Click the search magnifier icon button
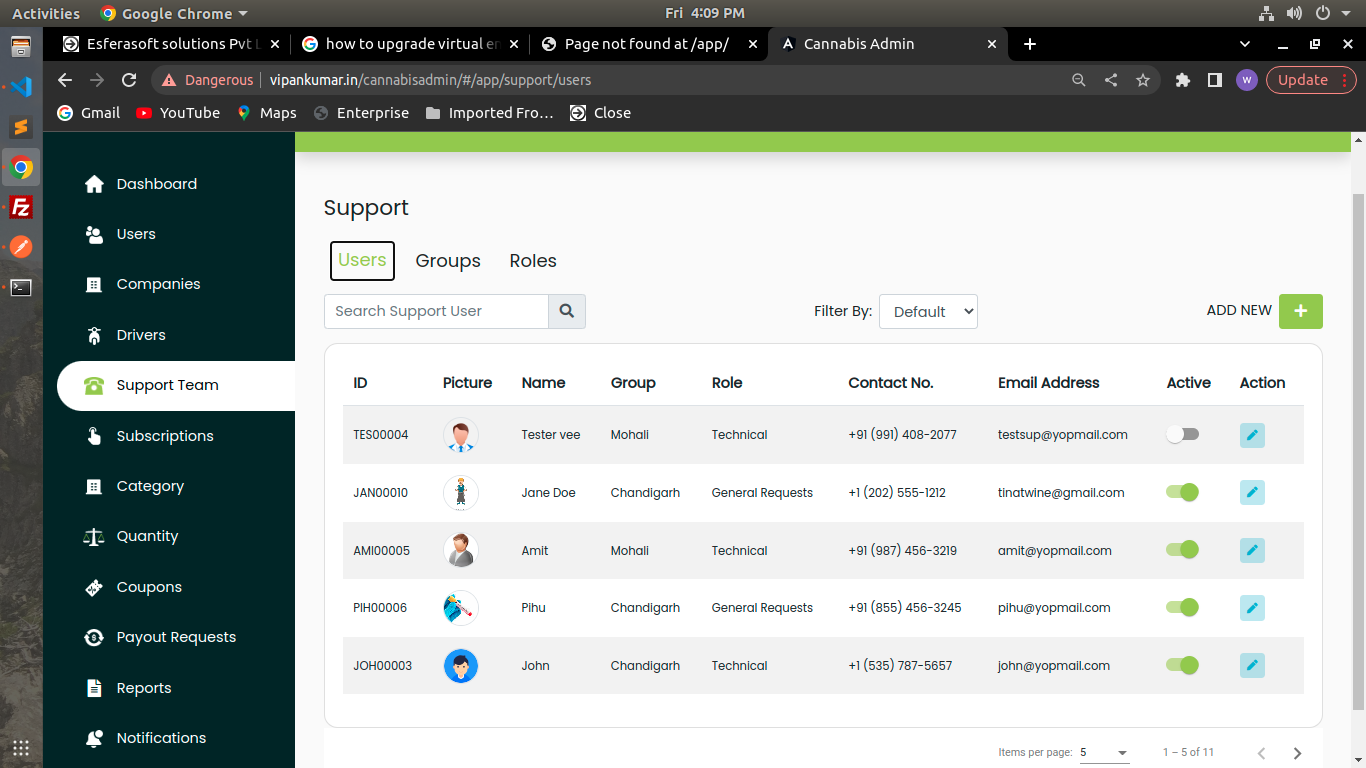This screenshot has width=1366, height=768. (x=566, y=311)
